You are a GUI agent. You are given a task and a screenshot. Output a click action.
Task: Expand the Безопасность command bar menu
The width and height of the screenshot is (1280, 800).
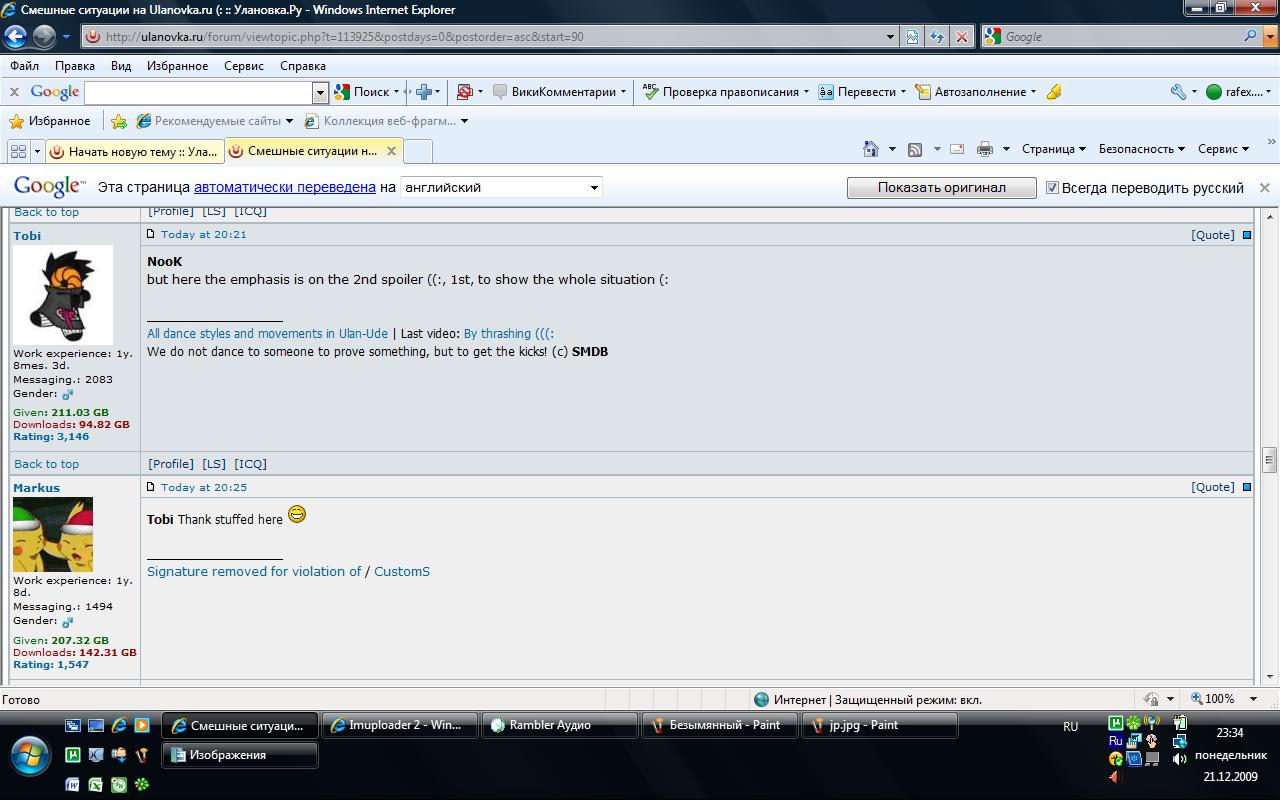point(1141,149)
